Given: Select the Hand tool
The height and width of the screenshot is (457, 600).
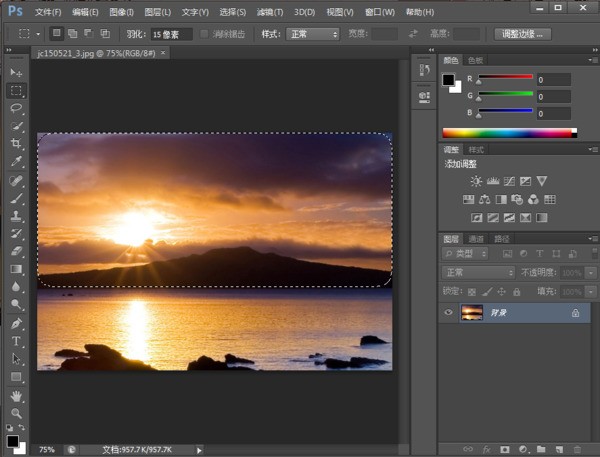Looking at the screenshot, I should (x=16, y=395).
